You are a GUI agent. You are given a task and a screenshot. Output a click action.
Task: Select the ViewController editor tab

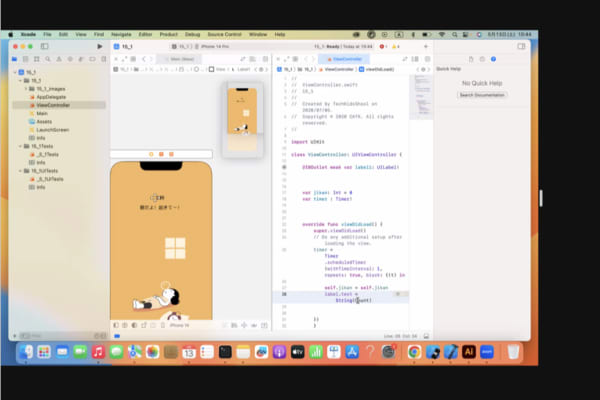click(x=344, y=59)
